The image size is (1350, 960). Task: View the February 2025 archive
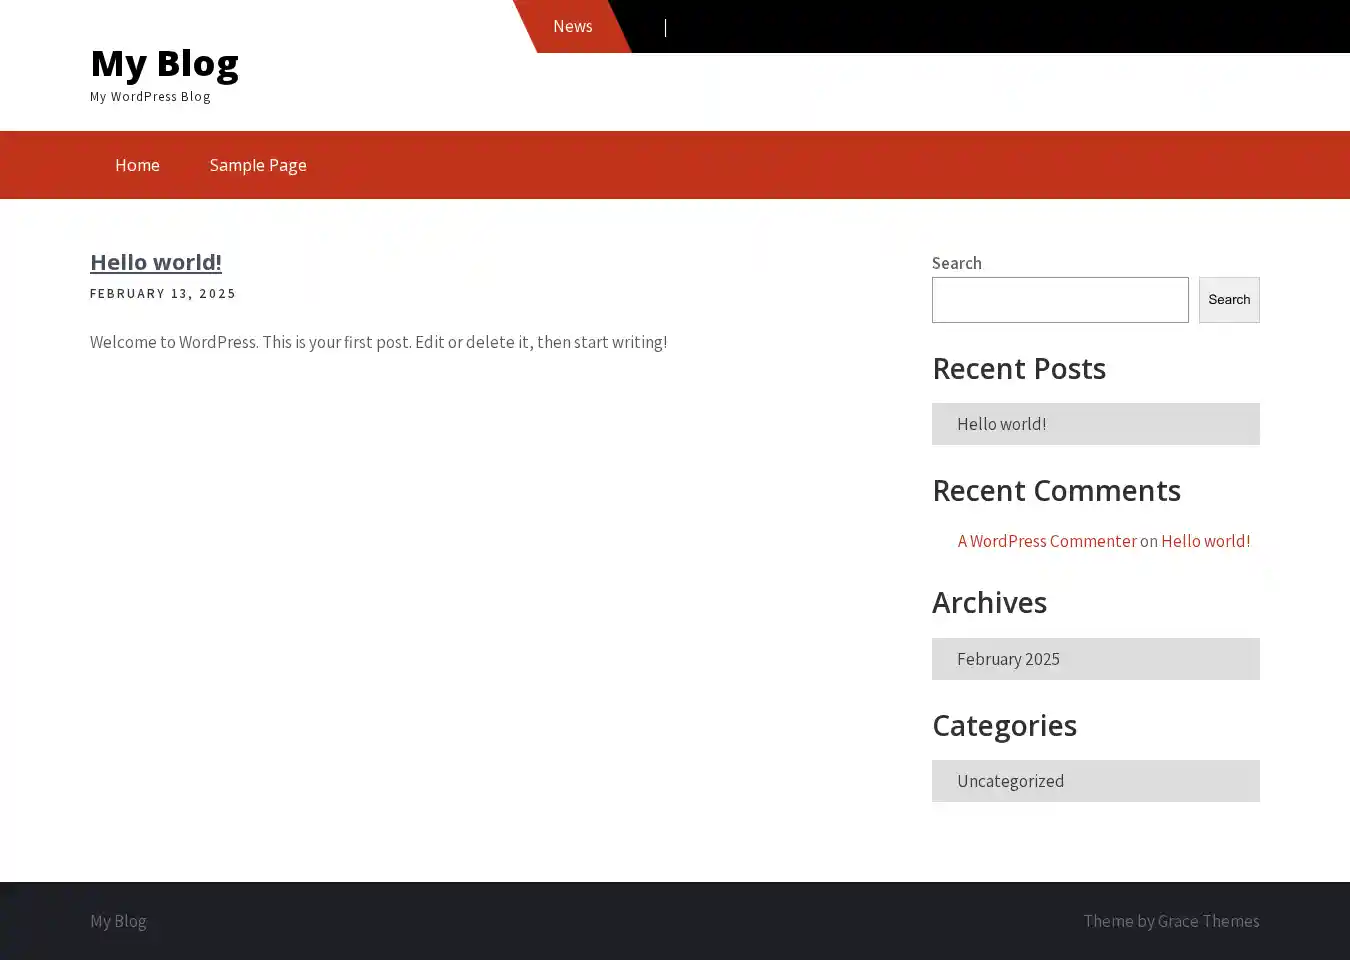pos(1008,659)
